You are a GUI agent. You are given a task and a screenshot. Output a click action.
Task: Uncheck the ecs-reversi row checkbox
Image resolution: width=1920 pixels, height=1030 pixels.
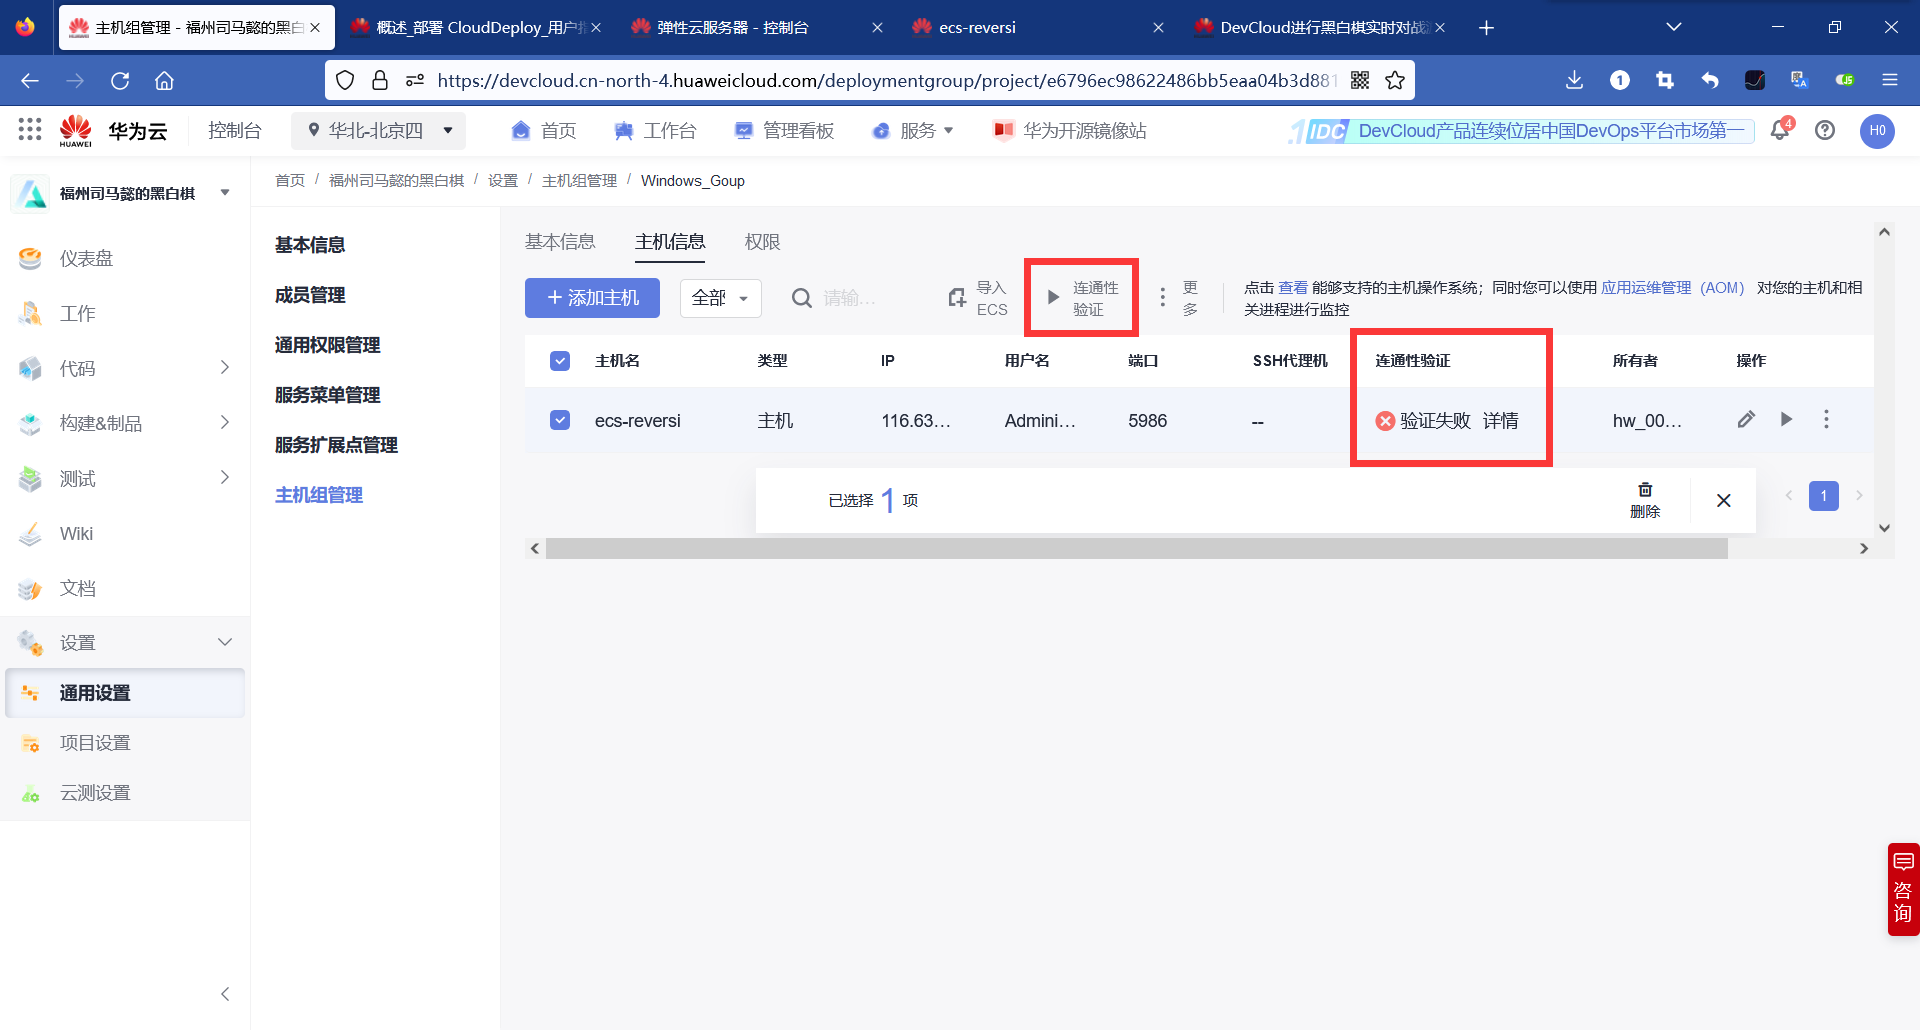(x=560, y=420)
